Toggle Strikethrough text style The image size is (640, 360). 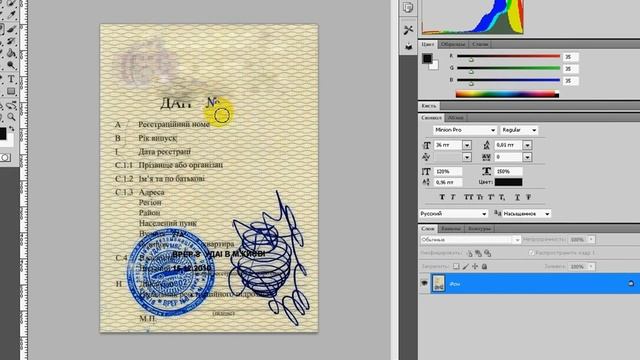(529, 197)
